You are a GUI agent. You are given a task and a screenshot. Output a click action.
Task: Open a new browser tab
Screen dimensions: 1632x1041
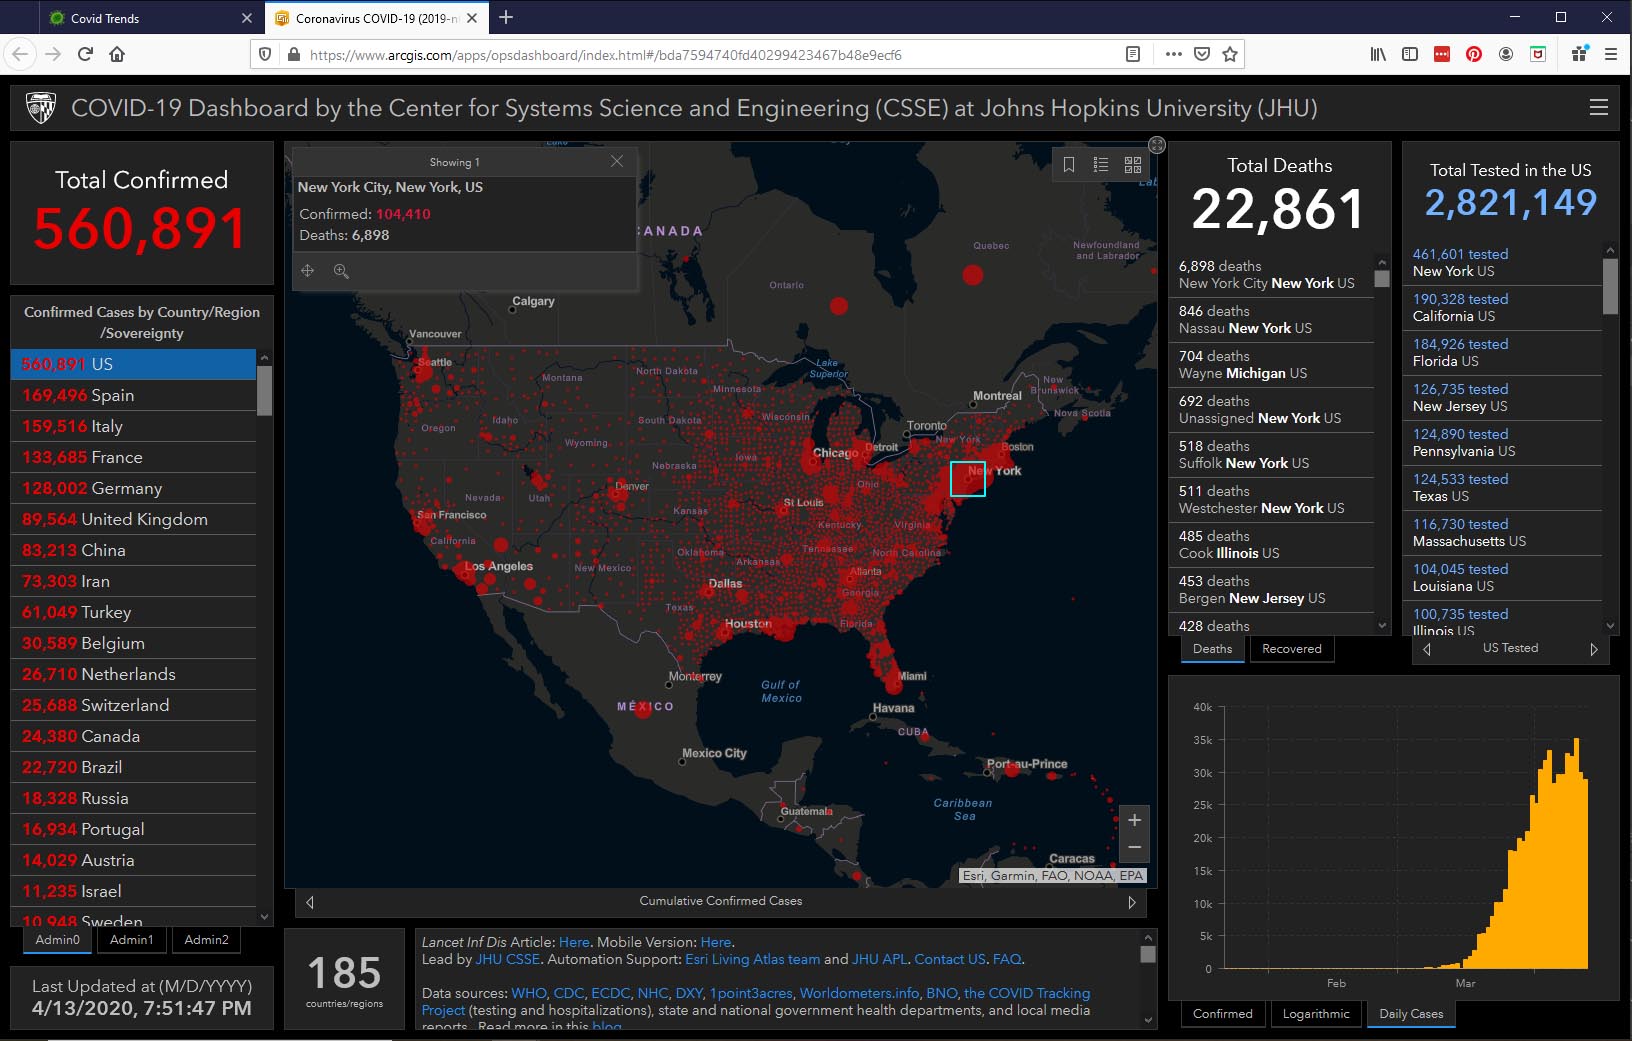(506, 17)
